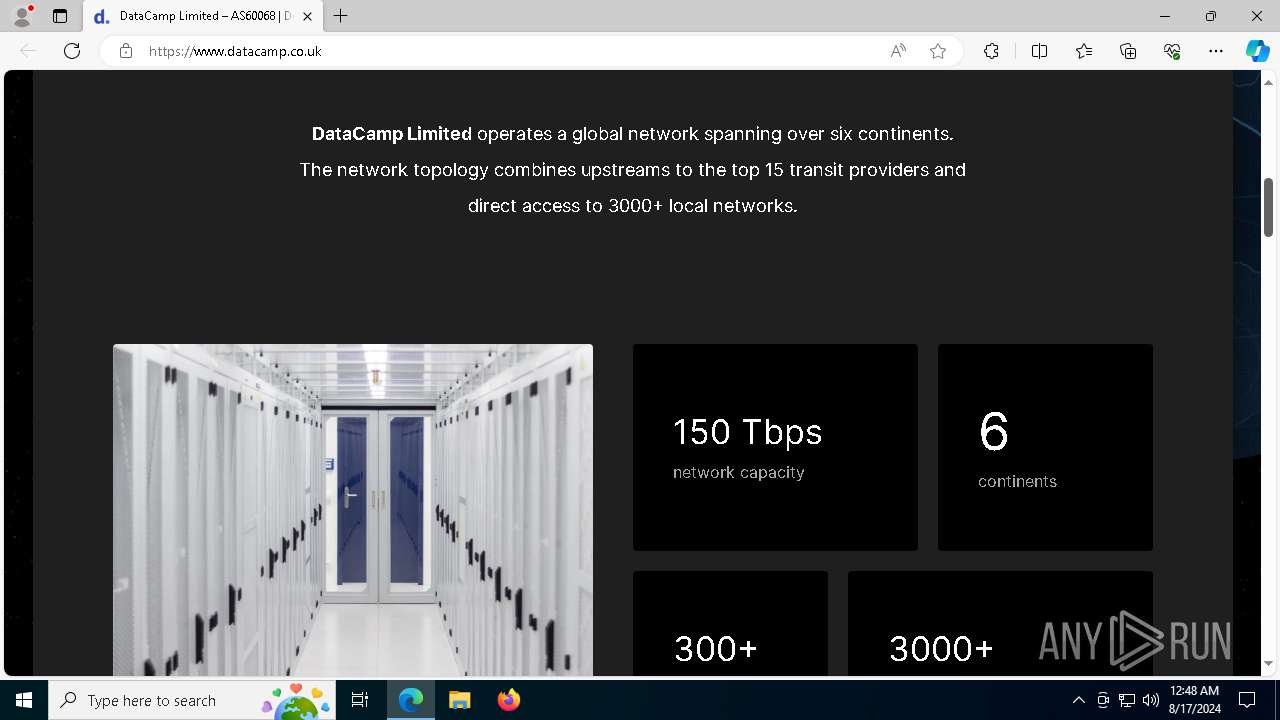Click the page vertical scrollbar thumb
The height and width of the screenshot is (720, 1280).
(x=1268, y=207)
